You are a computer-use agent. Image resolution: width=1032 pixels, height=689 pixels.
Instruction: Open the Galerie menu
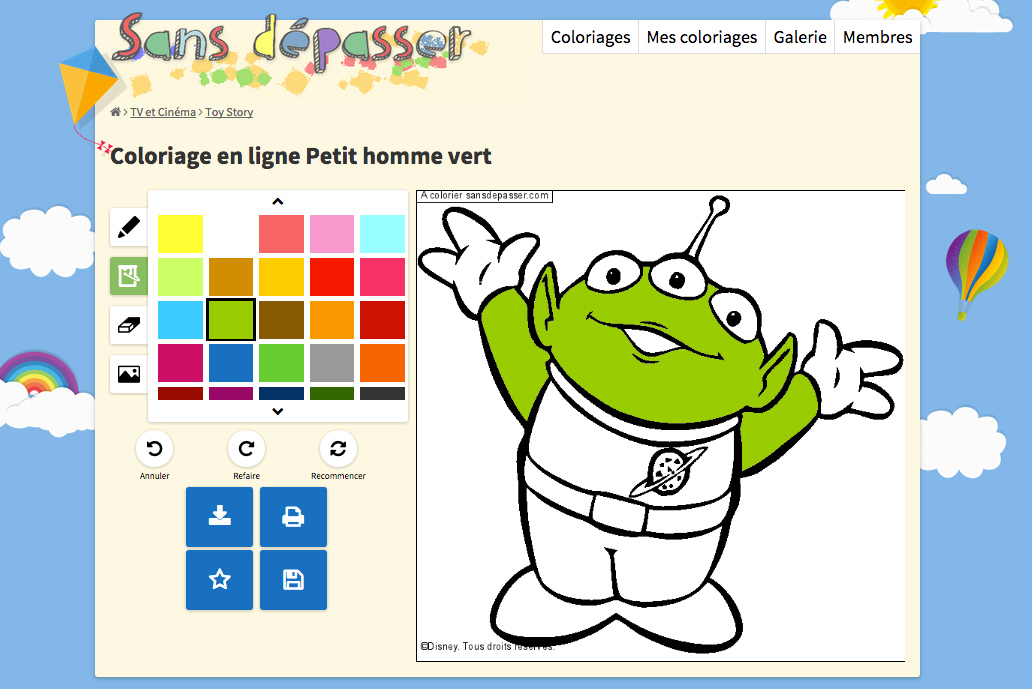(800, 38)
